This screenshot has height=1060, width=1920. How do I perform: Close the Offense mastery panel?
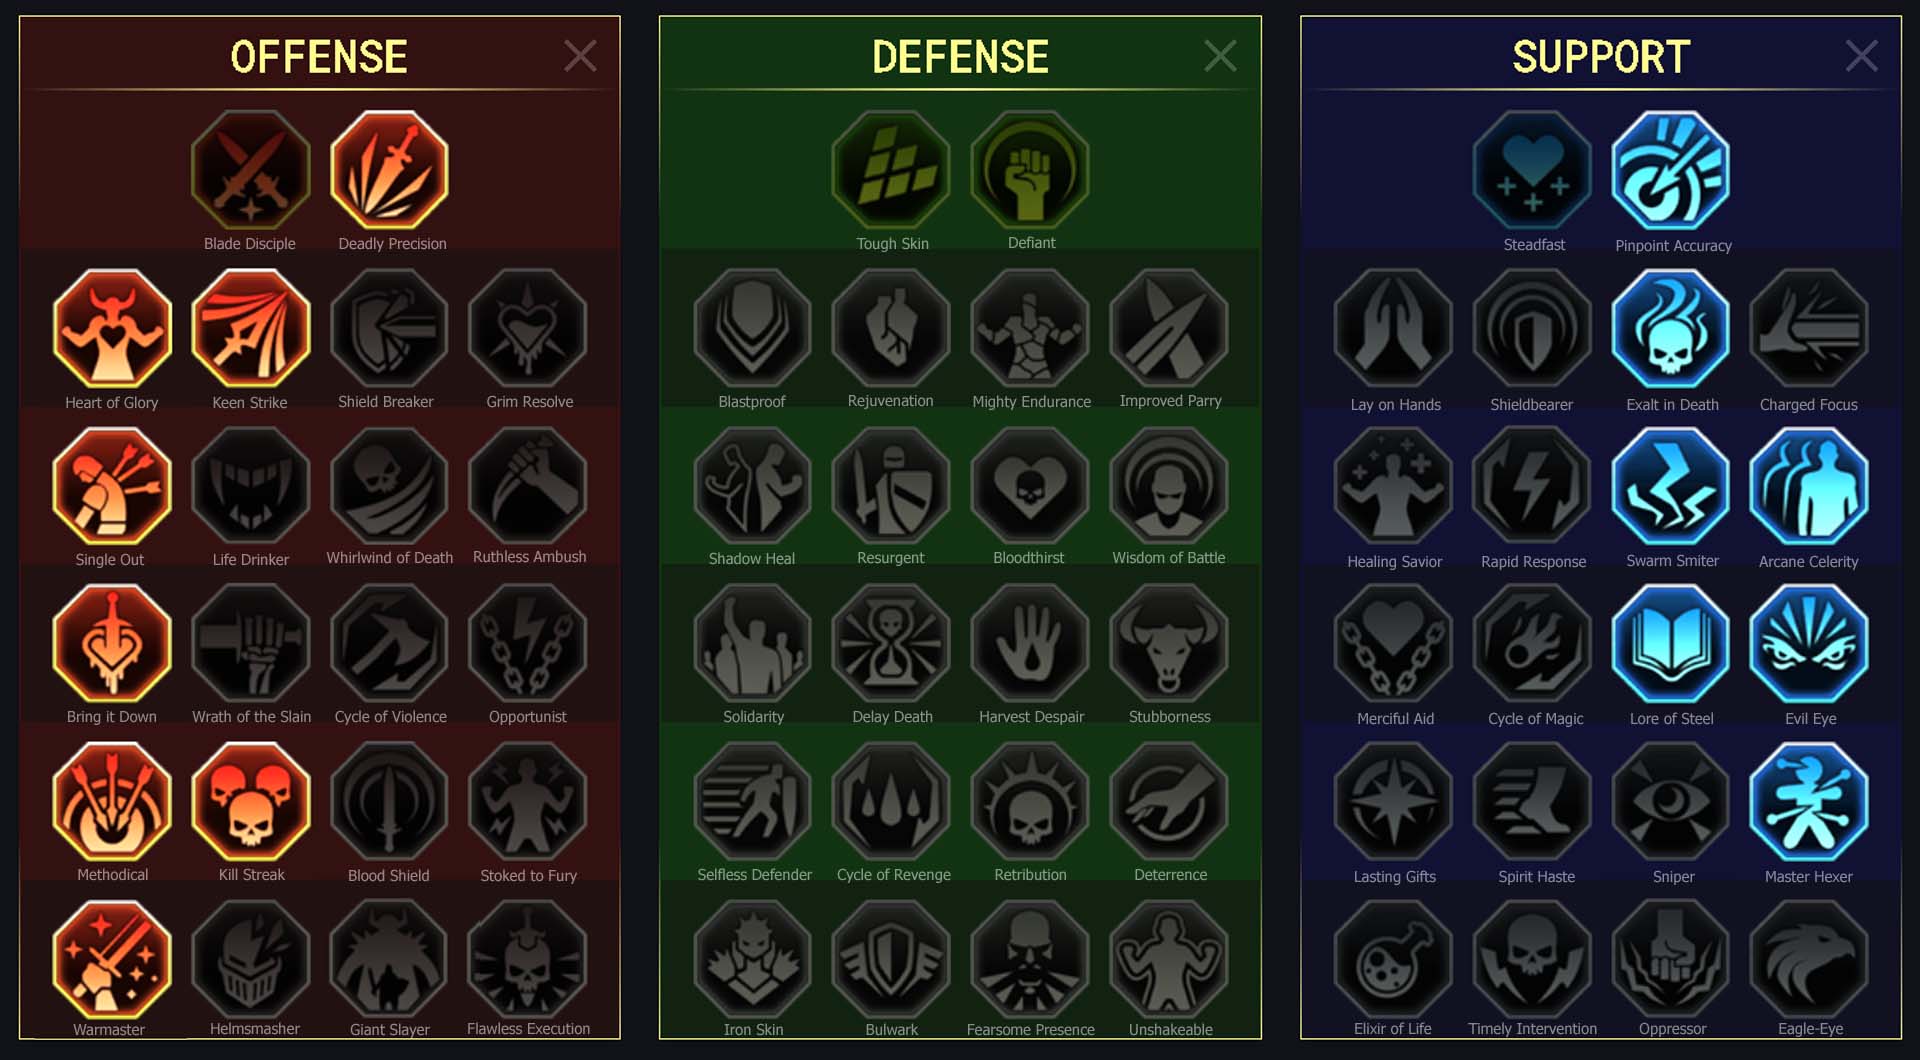(580, 56)
